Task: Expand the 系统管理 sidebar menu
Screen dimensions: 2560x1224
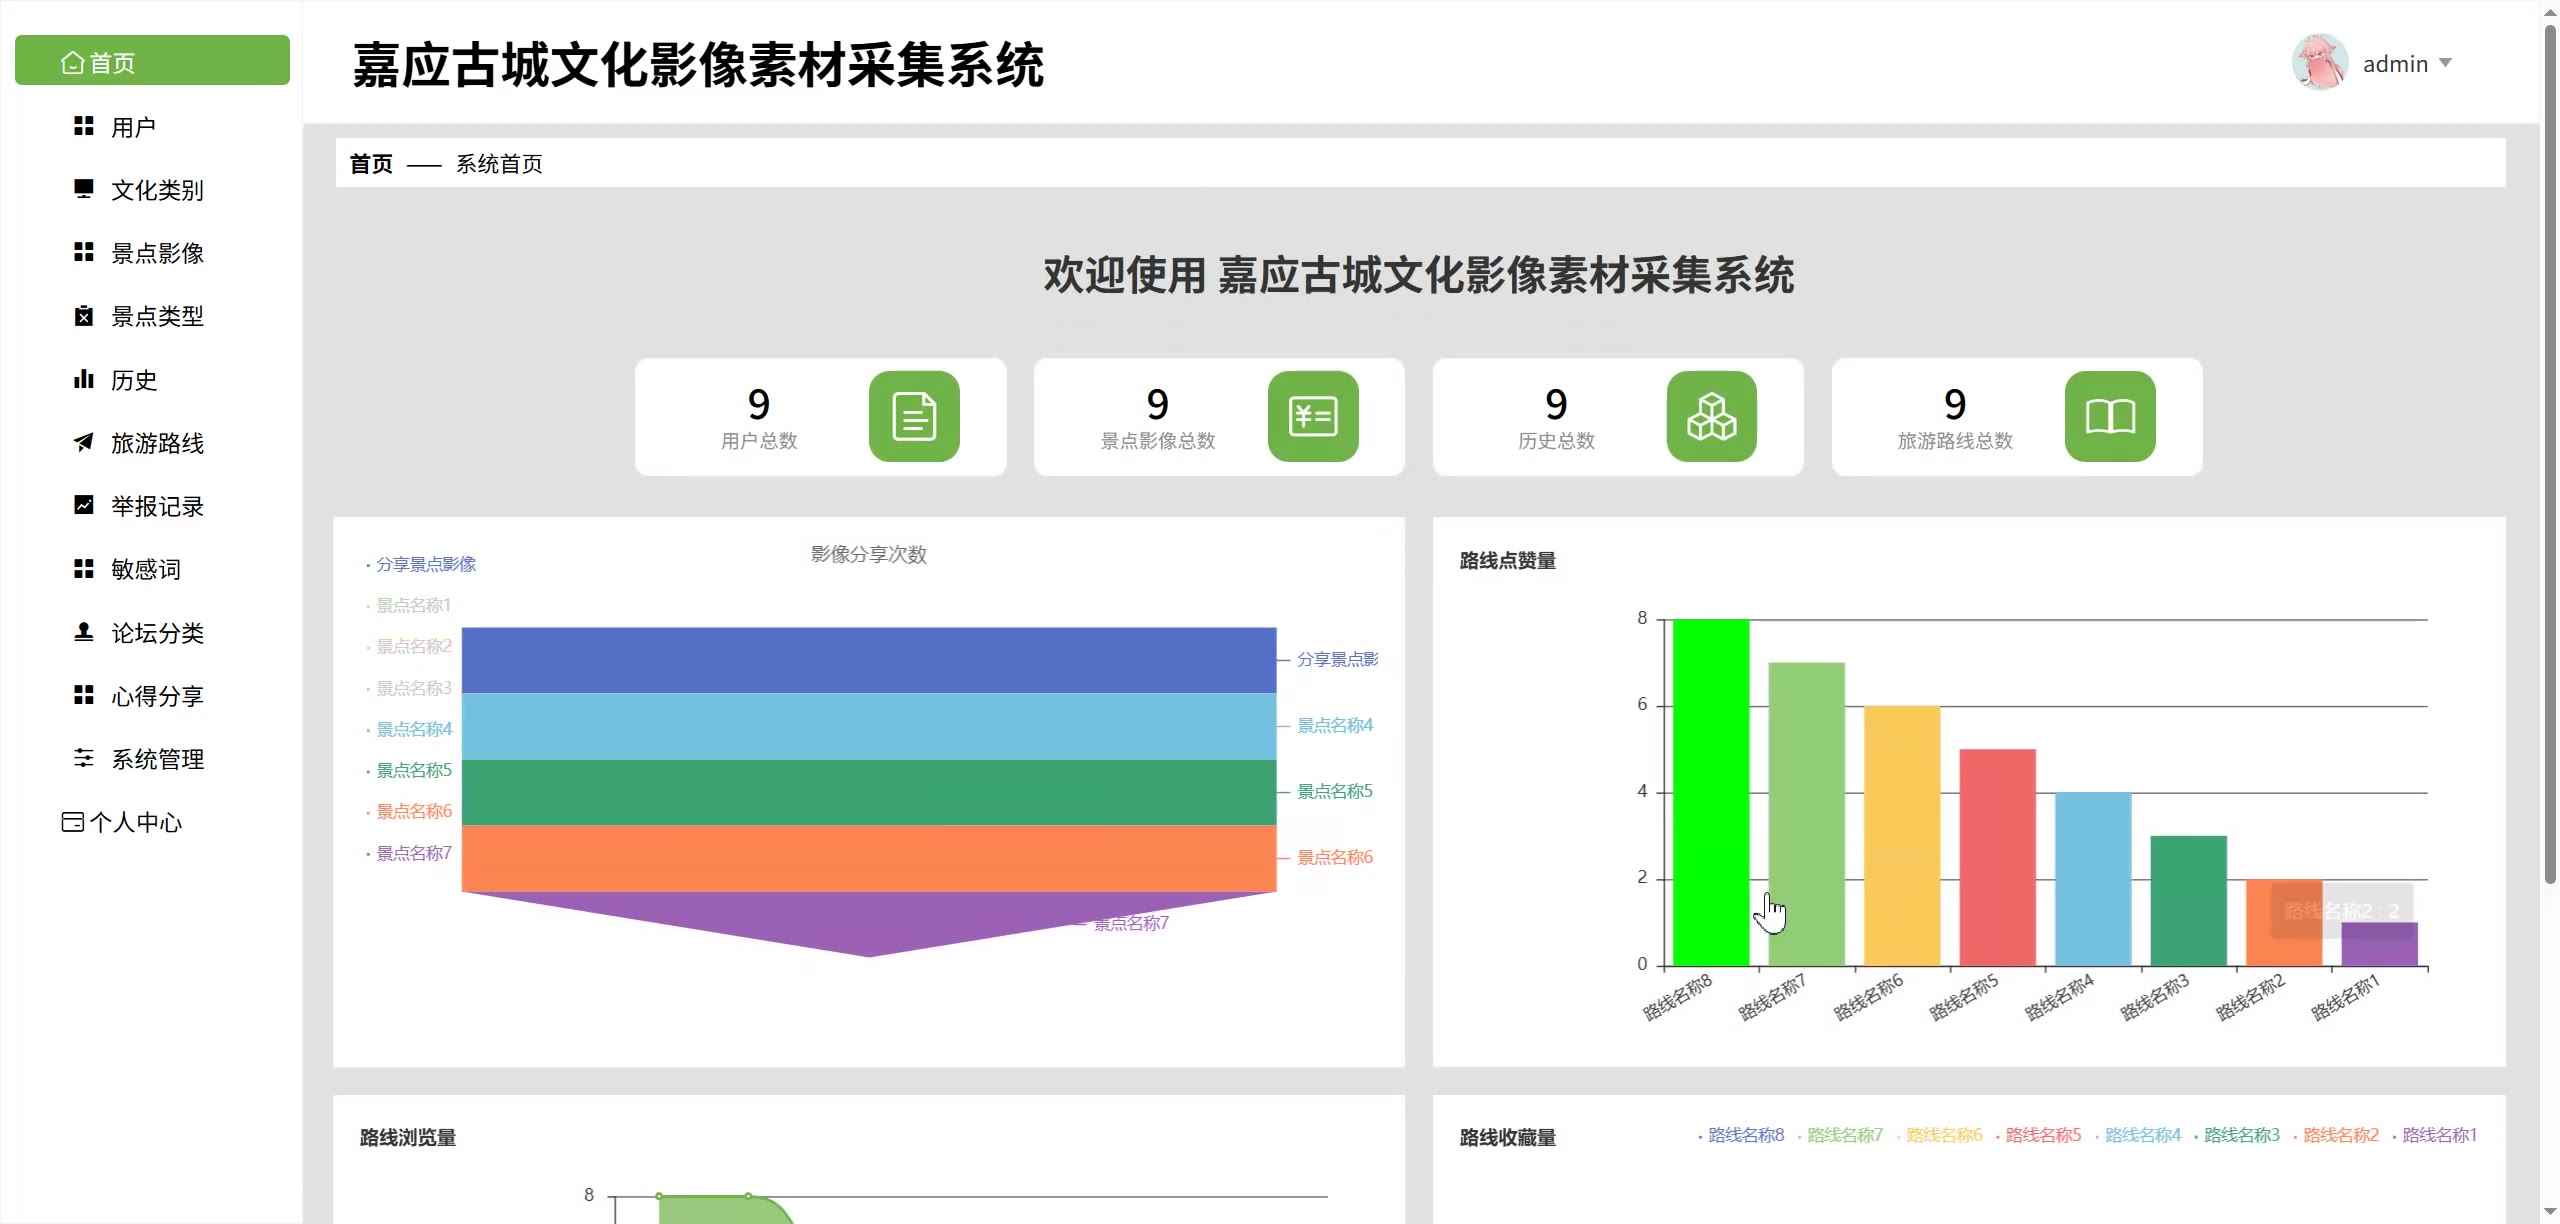Action: (157, 759)
